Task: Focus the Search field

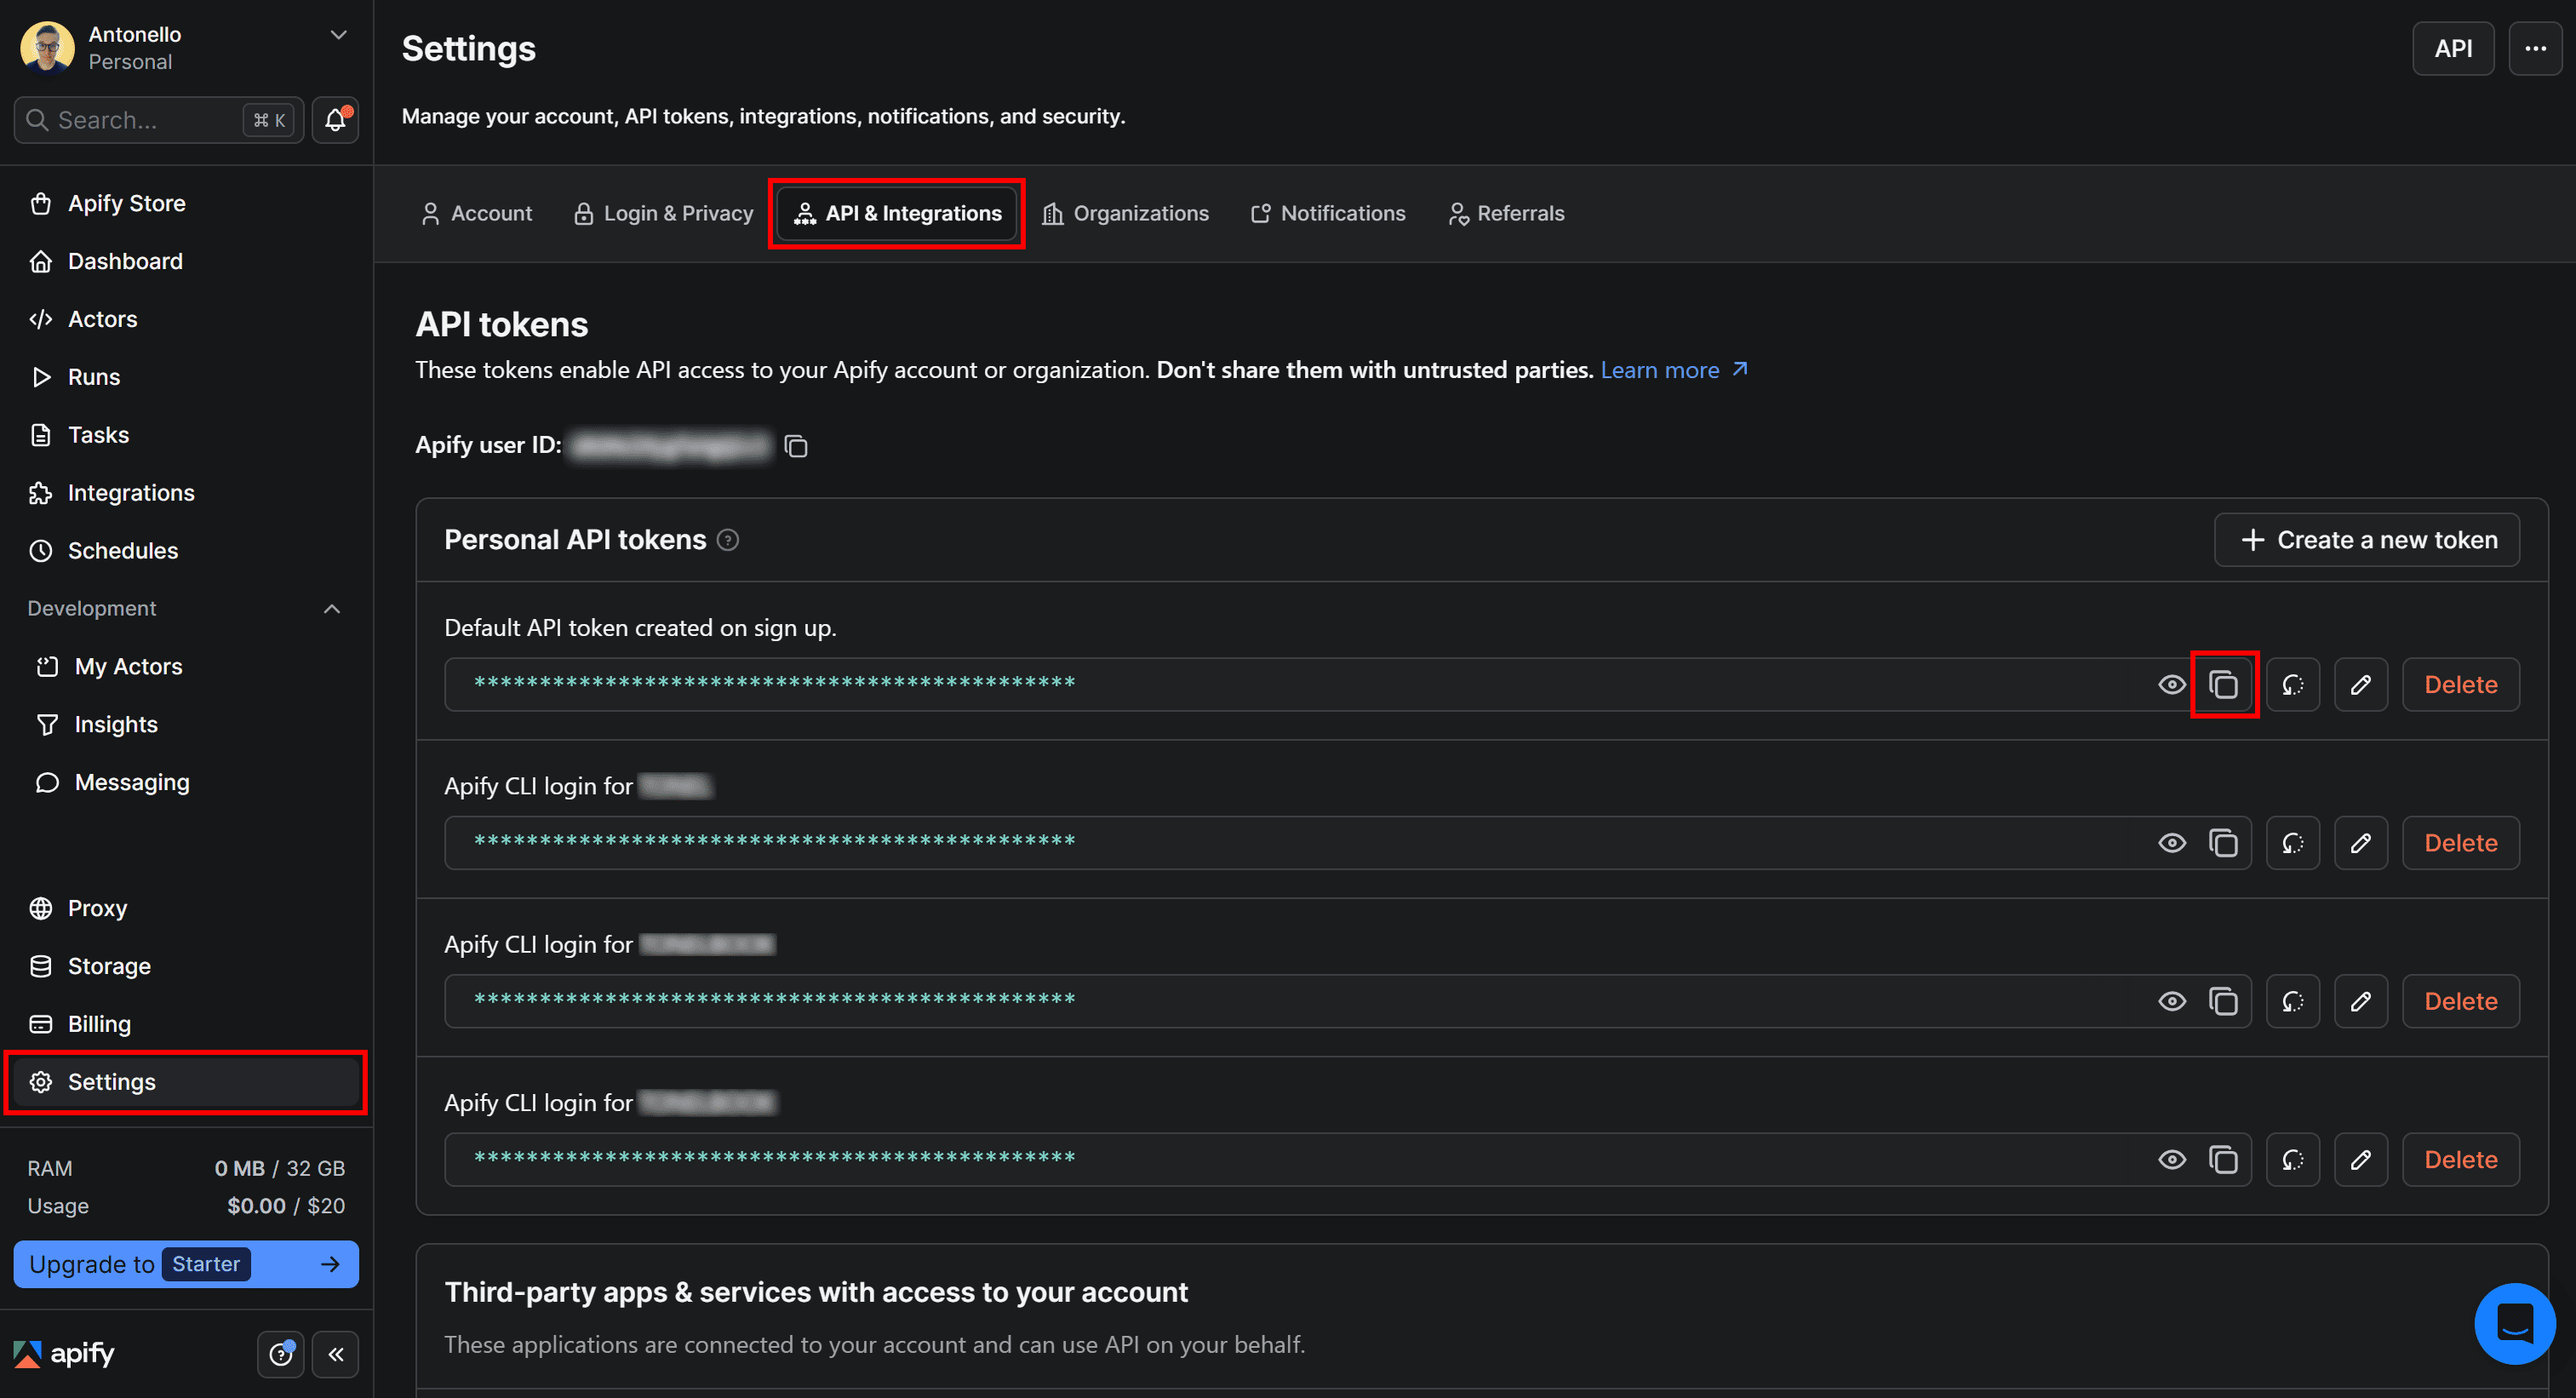Action: pos(158,120)
